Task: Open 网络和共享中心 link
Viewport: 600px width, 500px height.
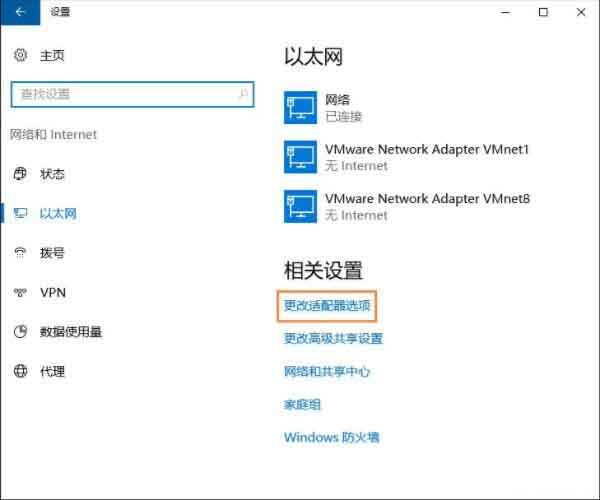Action: coord(327,371)
